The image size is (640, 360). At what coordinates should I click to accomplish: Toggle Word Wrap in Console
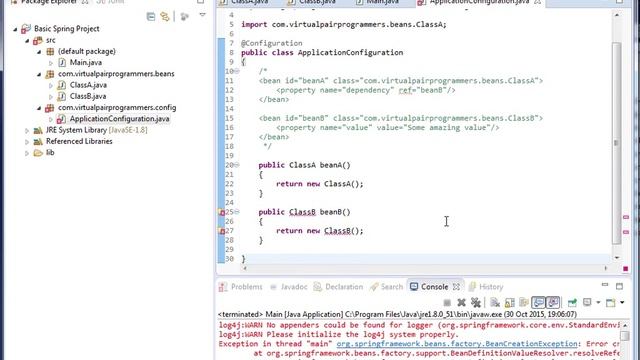pos(524,303)
